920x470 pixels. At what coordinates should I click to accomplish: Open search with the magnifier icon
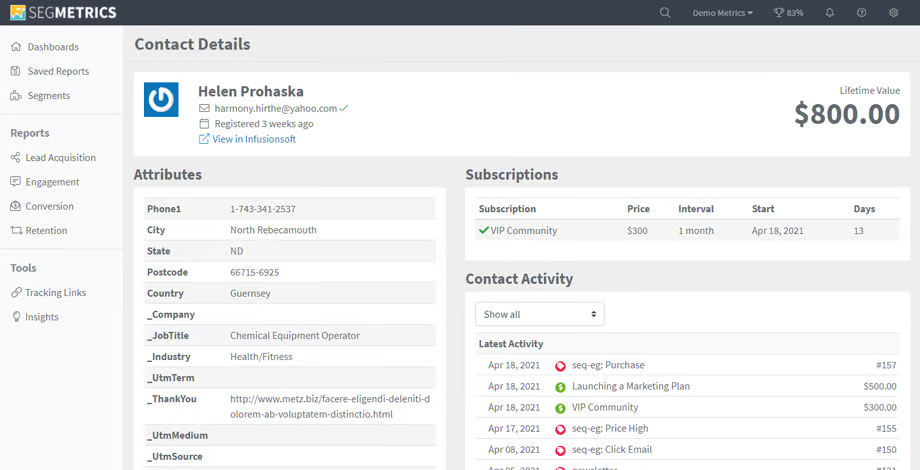coord(665,12)
